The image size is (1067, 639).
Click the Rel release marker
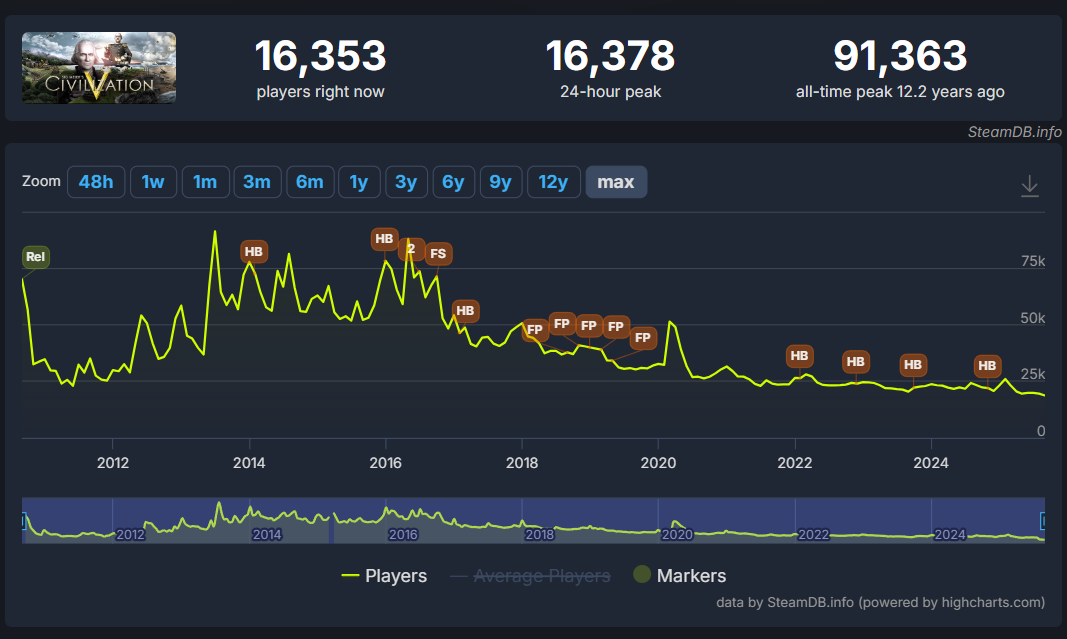35,257
